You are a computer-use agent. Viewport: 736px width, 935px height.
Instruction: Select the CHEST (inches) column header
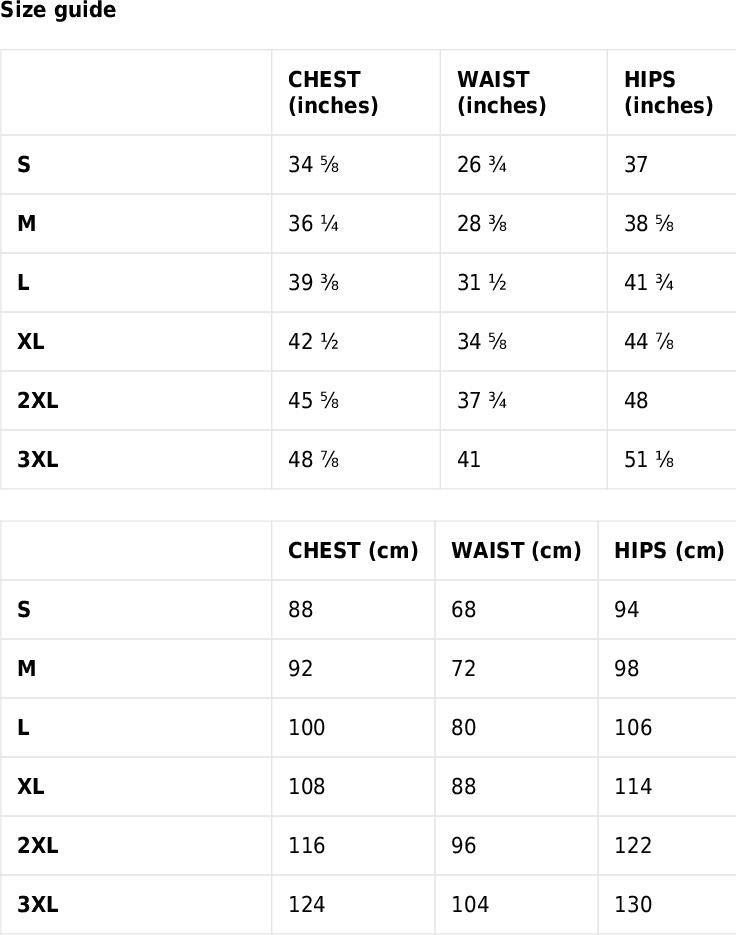333,92
